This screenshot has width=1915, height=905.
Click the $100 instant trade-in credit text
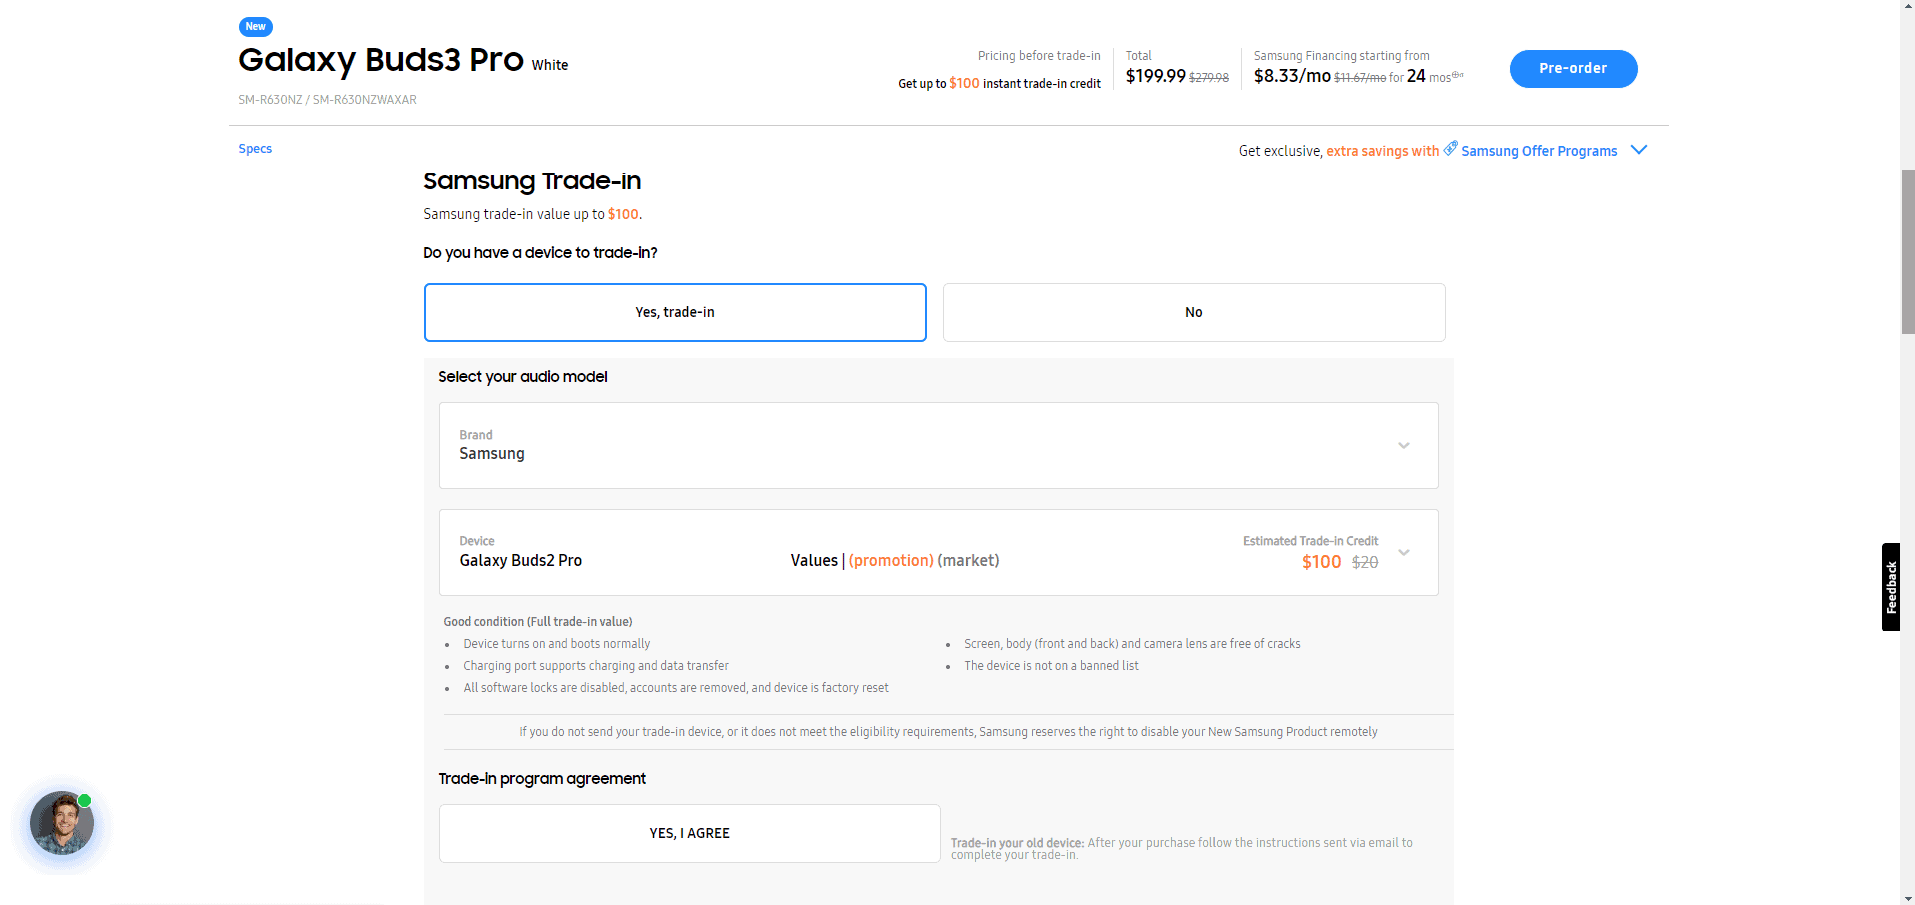tap(999, 84)
